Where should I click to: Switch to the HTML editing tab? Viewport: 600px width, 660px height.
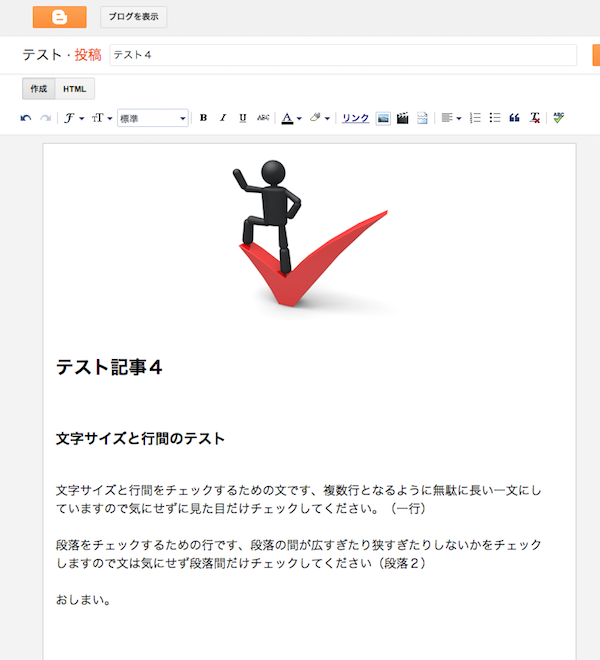(x=75, y=89)
